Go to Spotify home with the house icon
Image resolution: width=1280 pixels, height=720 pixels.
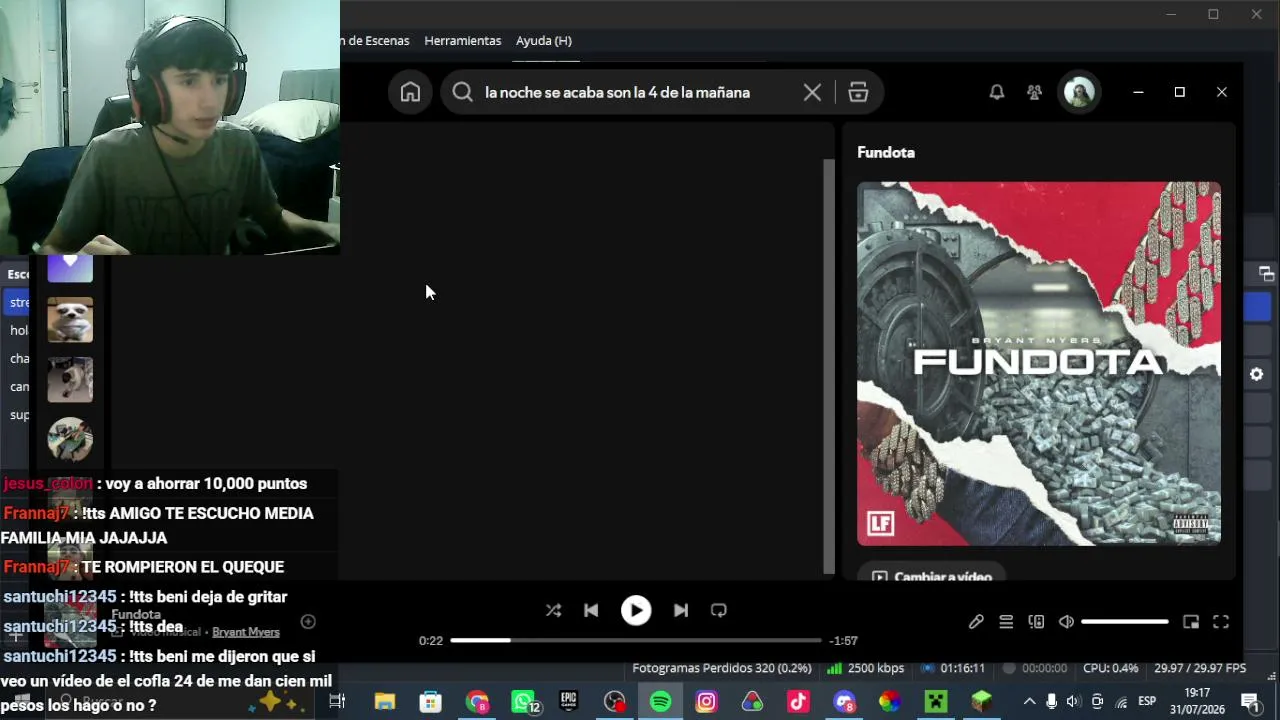(x=410, y=92)
